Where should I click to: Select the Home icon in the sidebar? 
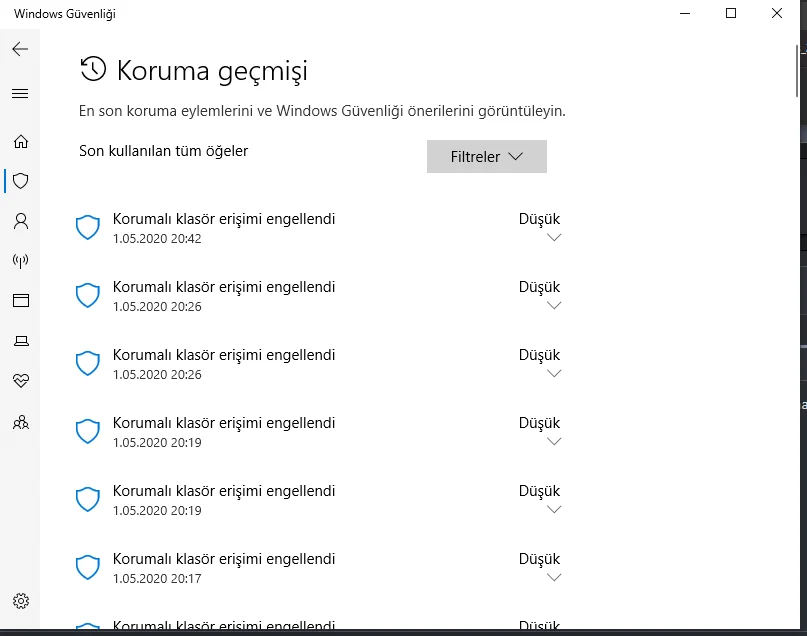21,141
